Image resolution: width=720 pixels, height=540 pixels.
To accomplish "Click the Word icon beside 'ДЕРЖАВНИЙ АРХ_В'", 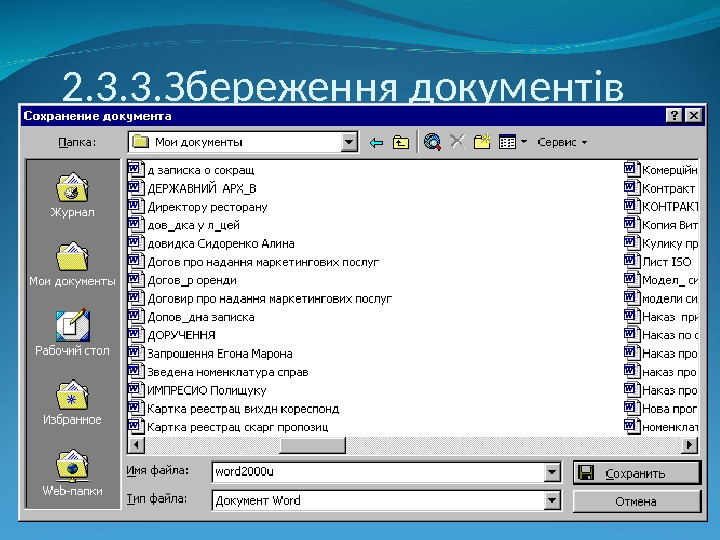I will pyautogui.click(x=135, y=188).
